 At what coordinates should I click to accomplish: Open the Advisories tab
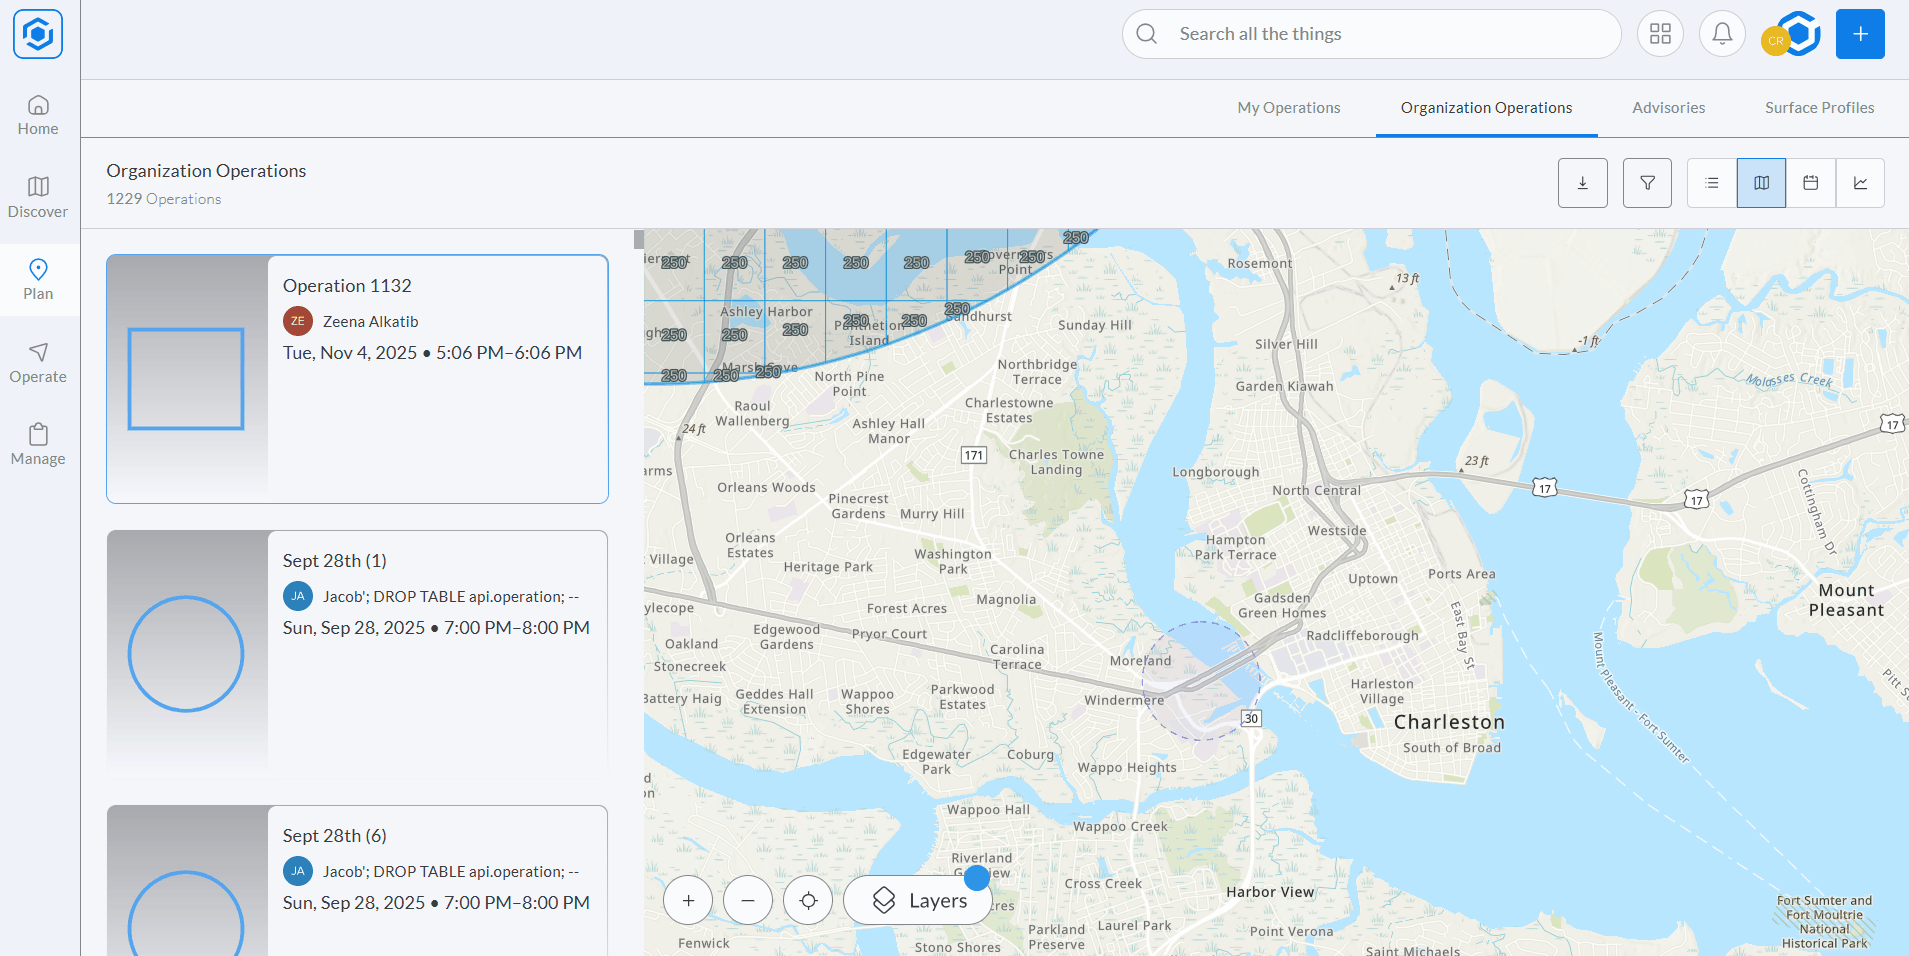click(x=1668, y=108)
